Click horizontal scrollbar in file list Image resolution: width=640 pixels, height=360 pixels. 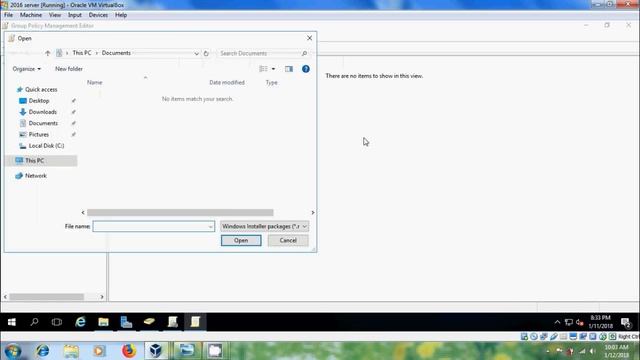pos(180,213)
